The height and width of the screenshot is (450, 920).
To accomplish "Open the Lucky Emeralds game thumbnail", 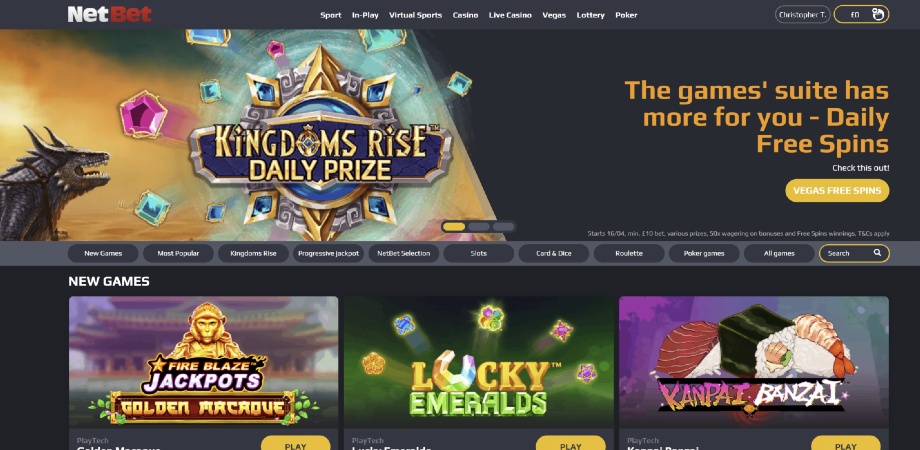I will (x=479, y=361).
